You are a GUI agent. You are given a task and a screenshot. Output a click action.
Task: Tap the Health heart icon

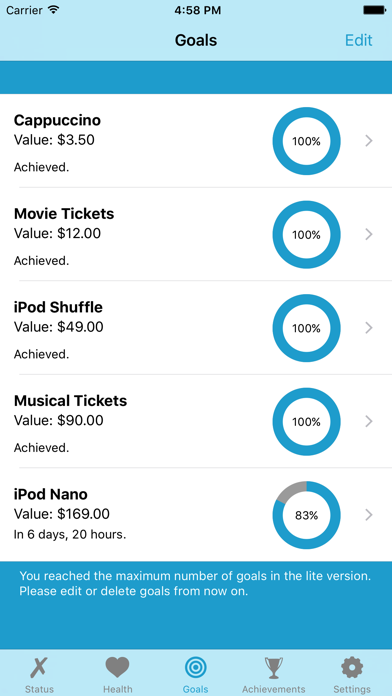(117, 668)
